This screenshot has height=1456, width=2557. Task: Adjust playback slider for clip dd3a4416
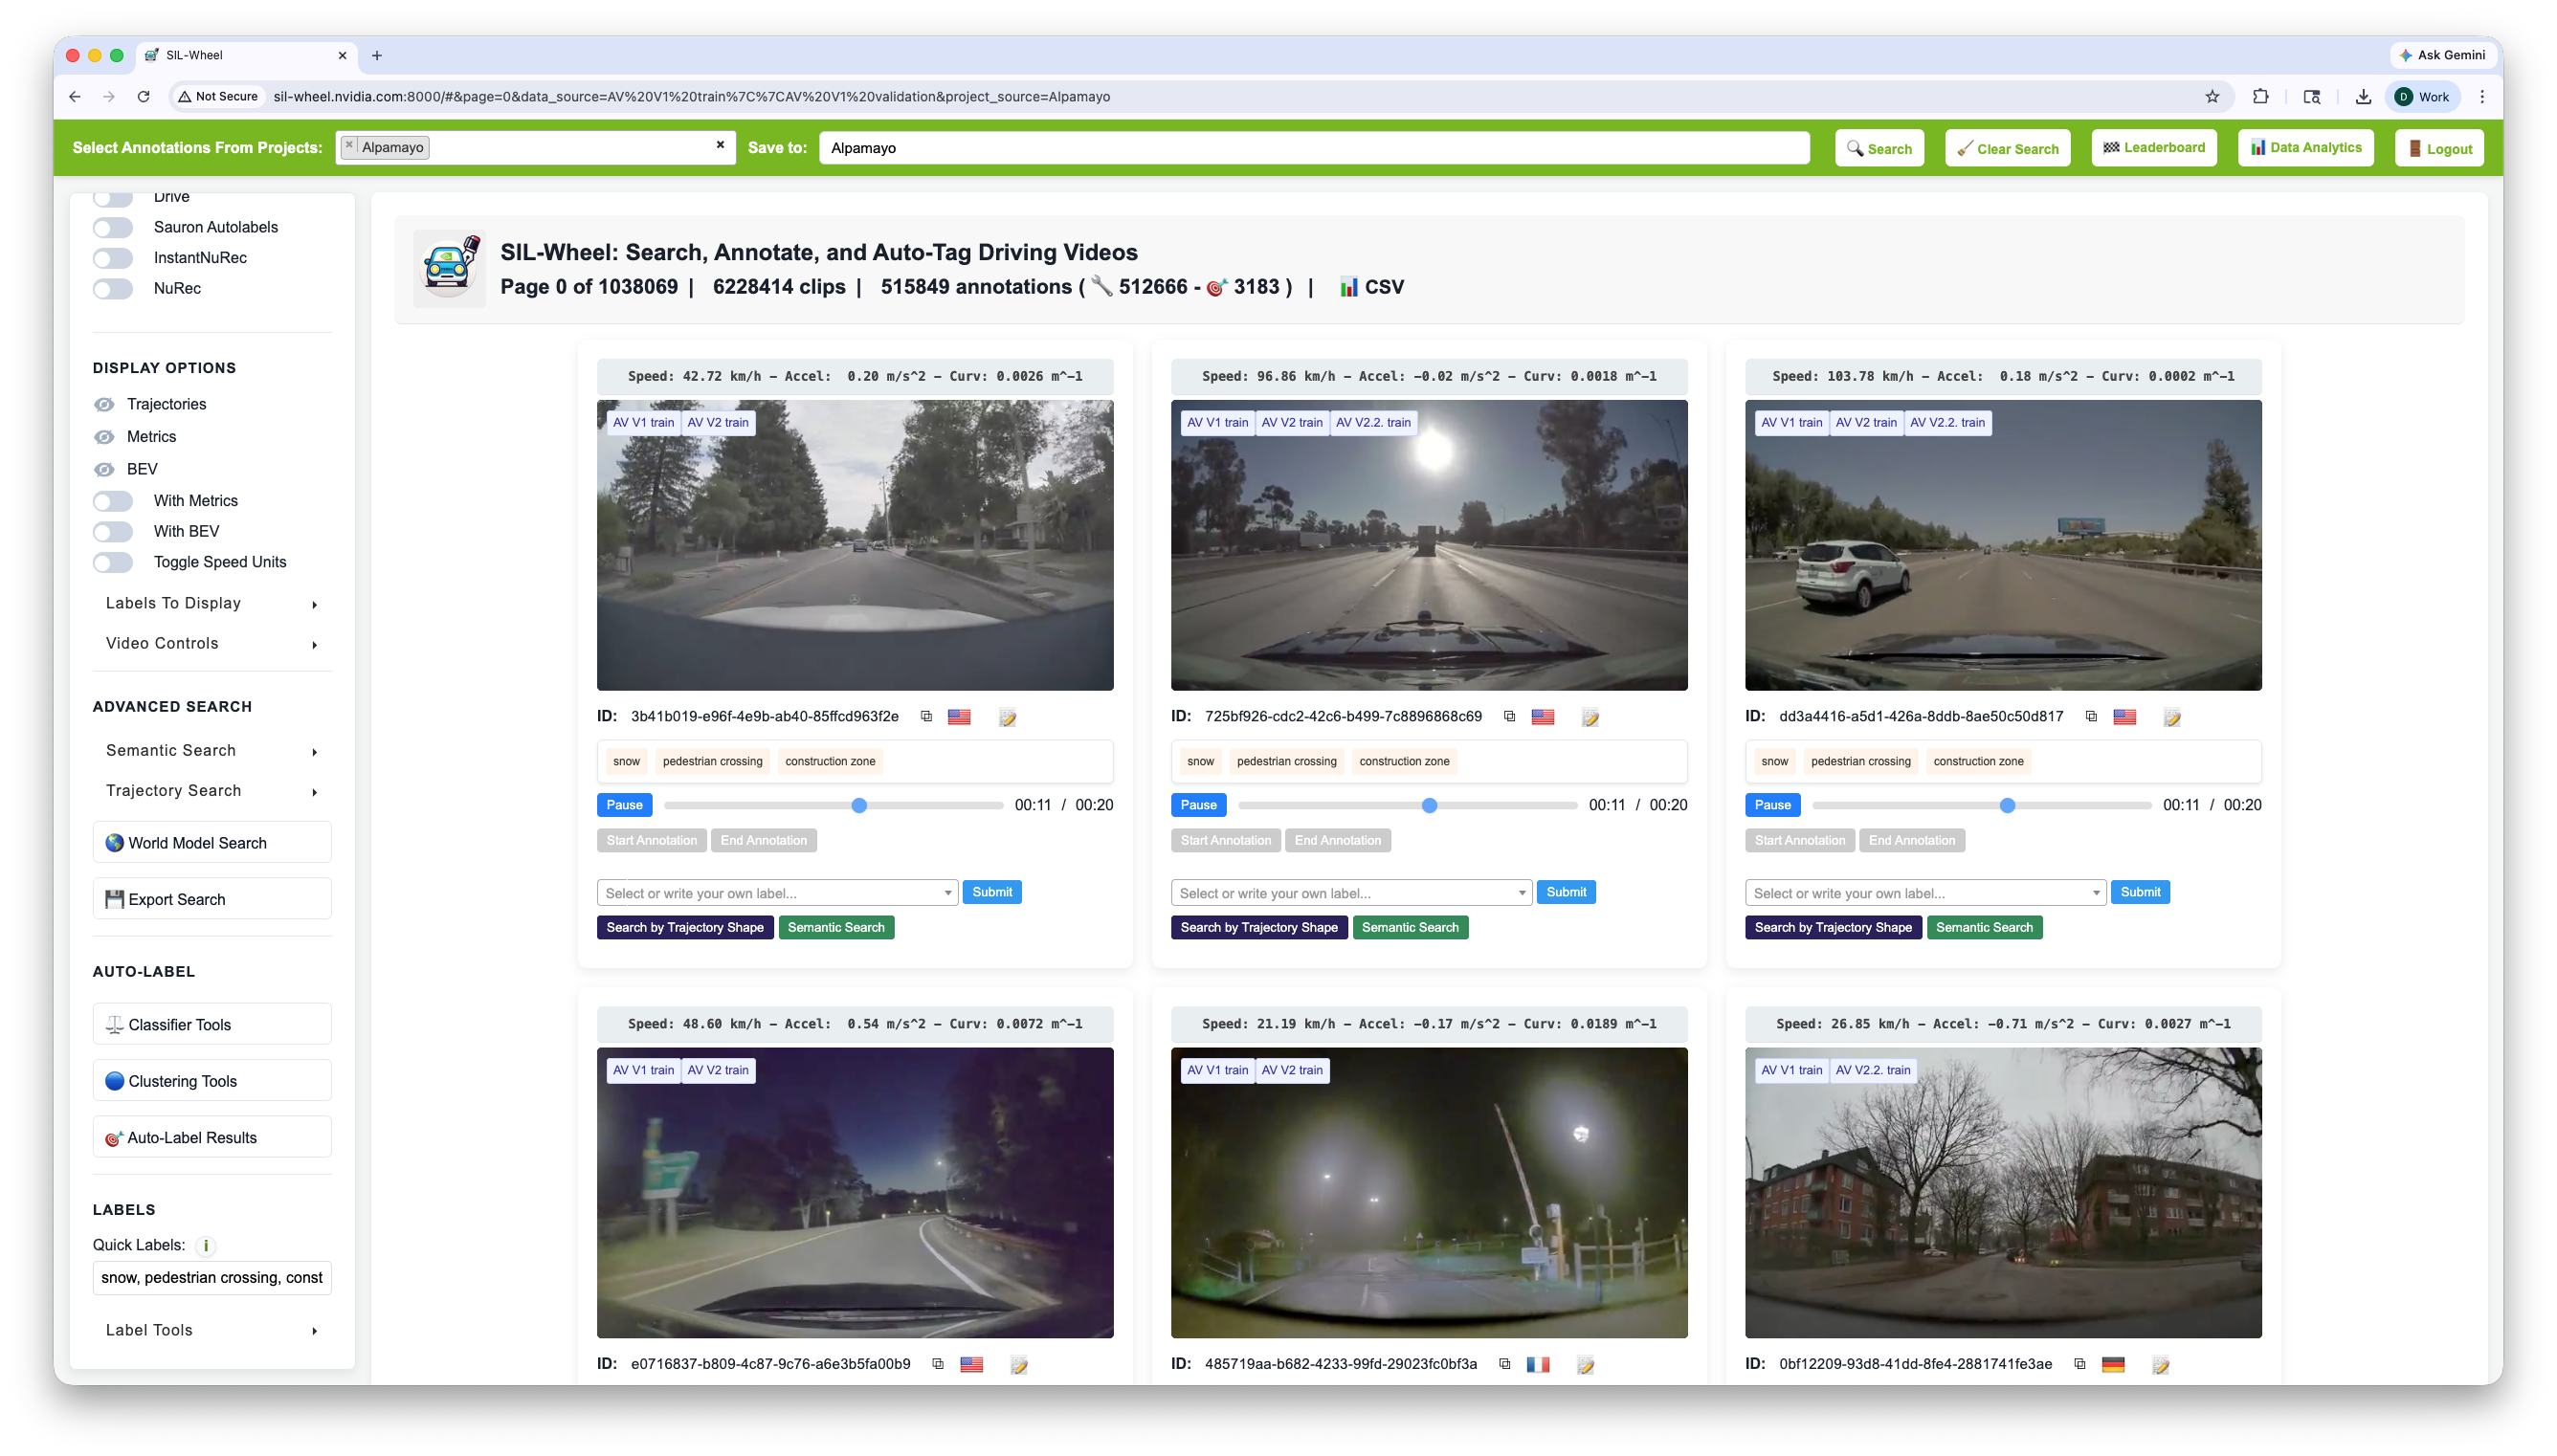pyautogui.click(x=1981, y=805)
